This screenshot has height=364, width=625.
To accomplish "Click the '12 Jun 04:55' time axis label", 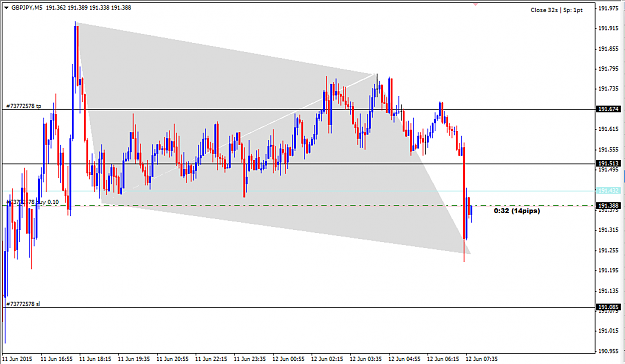I will pos(405,359).
